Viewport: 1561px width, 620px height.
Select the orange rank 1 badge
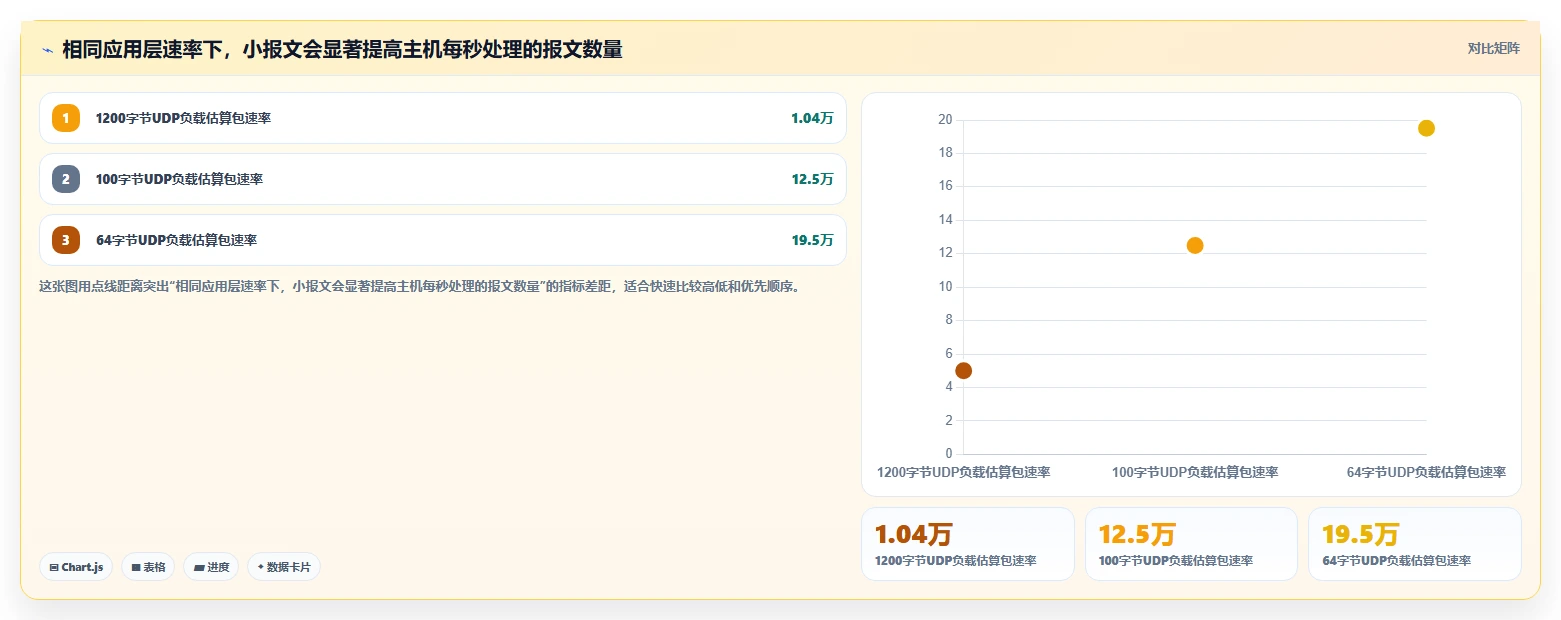(66, 118)
